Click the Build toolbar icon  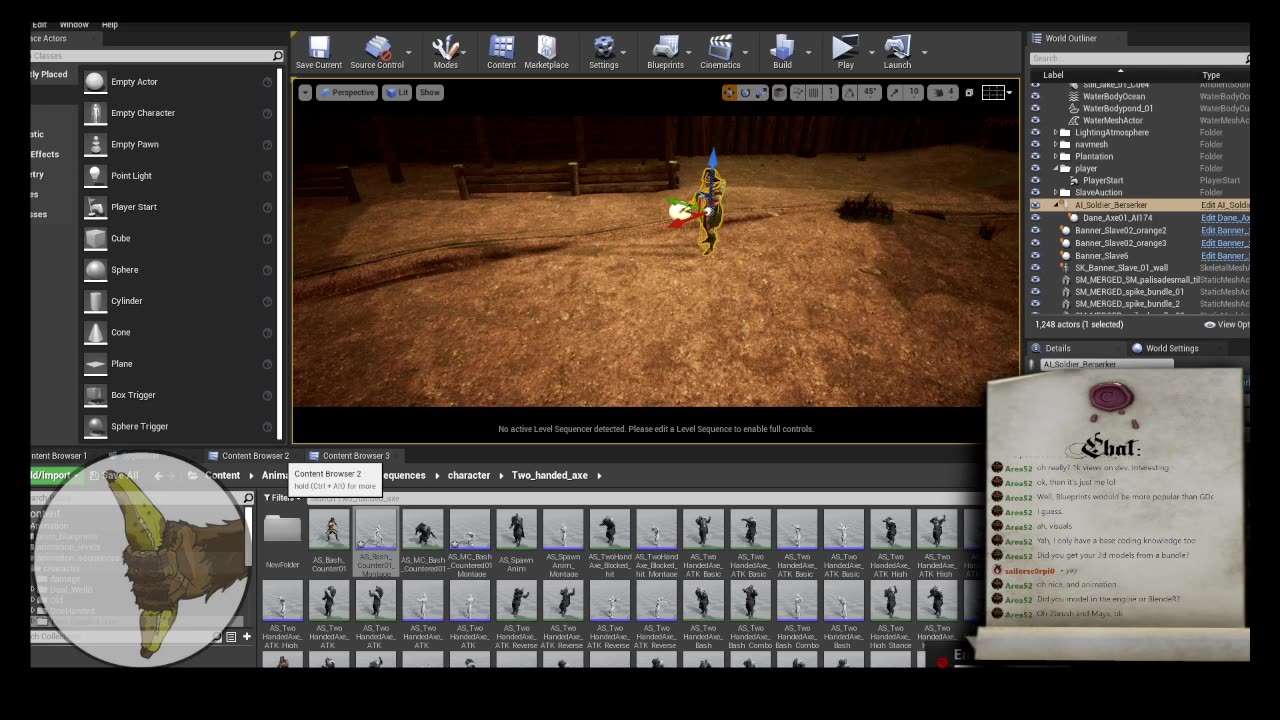(782, 53)
